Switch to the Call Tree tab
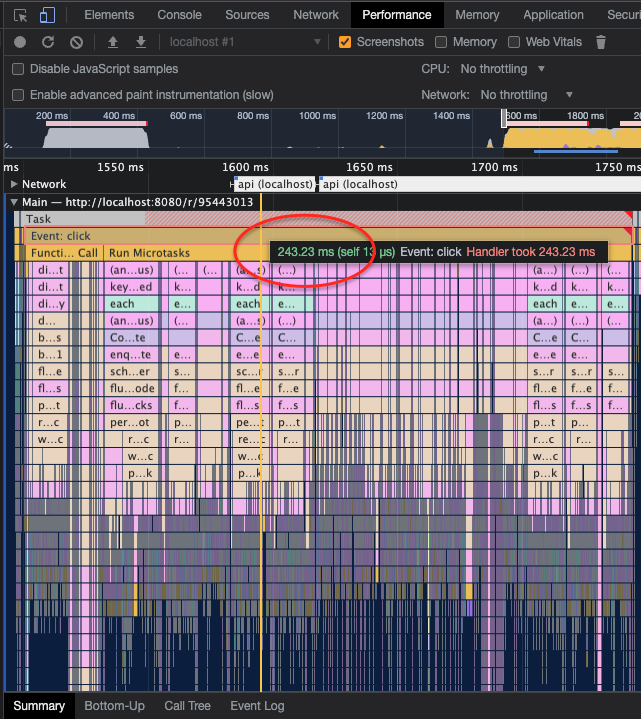The width and height of the screenshot is (641, 719). point(188,706)
